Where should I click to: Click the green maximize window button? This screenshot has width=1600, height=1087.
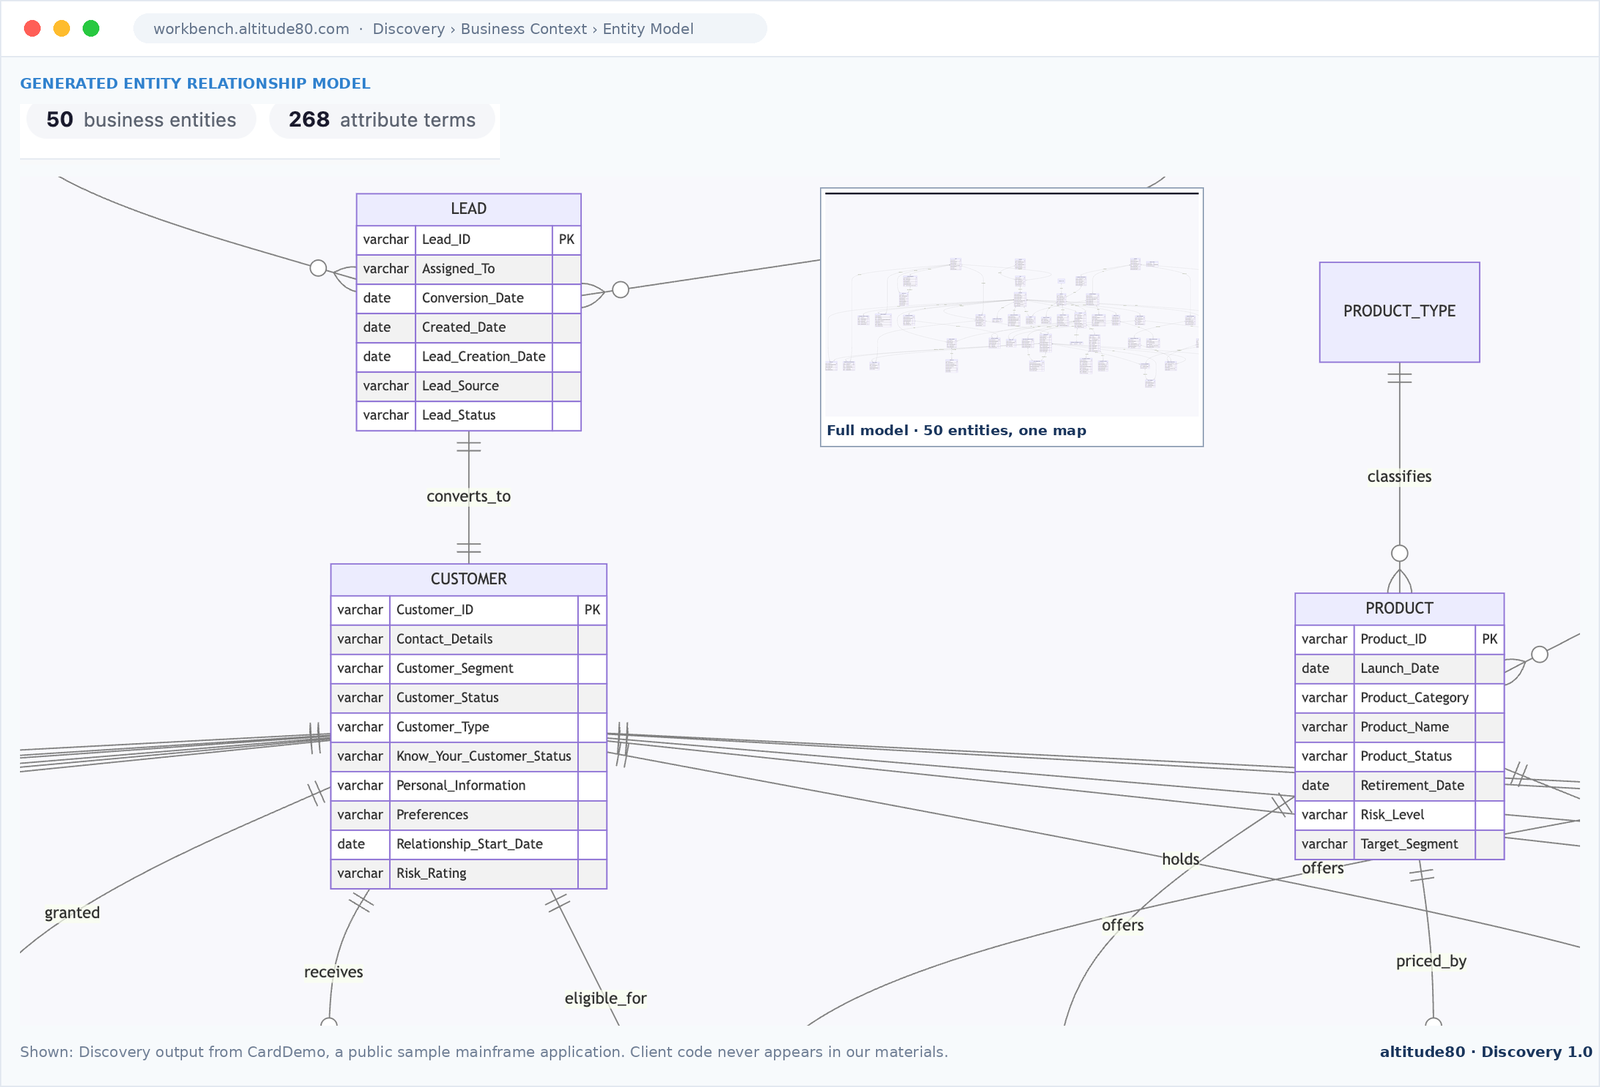tap(91, 28)
